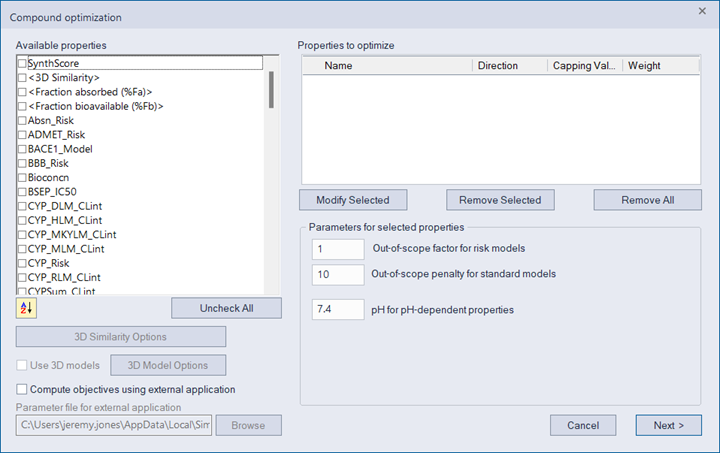Proceed with the Next > button
Image resolution: width=720 pixels, height=453 pixels.
669,425
